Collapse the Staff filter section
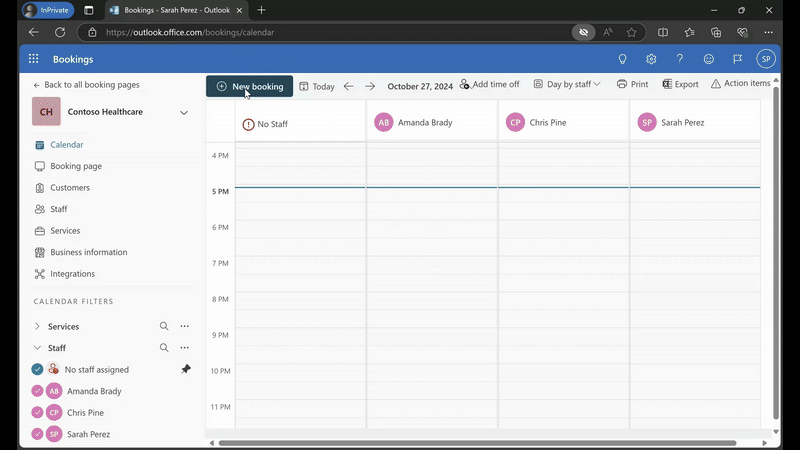The width and height of the screenshot is (800, 450). [x=37, y=347]
